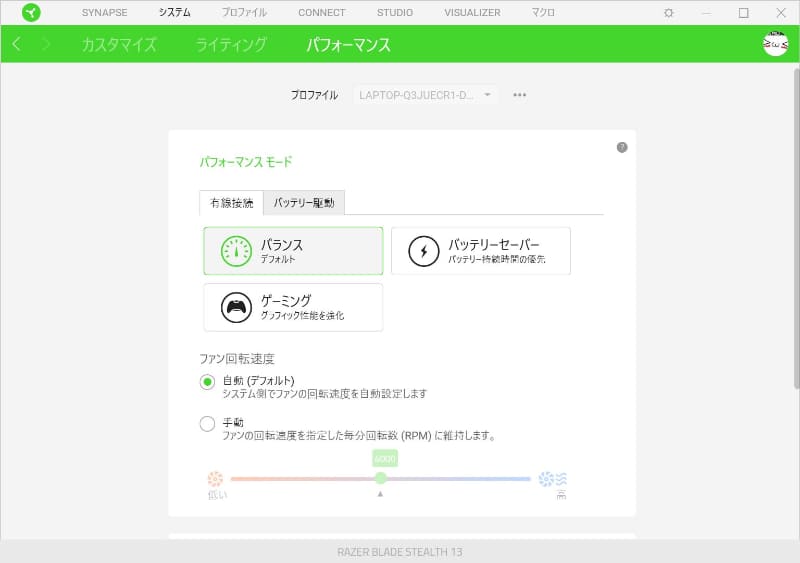Viewport: 800px width, 563px height.
Task: Click the vertical scrollbar thumb
Action: (796, 228)
